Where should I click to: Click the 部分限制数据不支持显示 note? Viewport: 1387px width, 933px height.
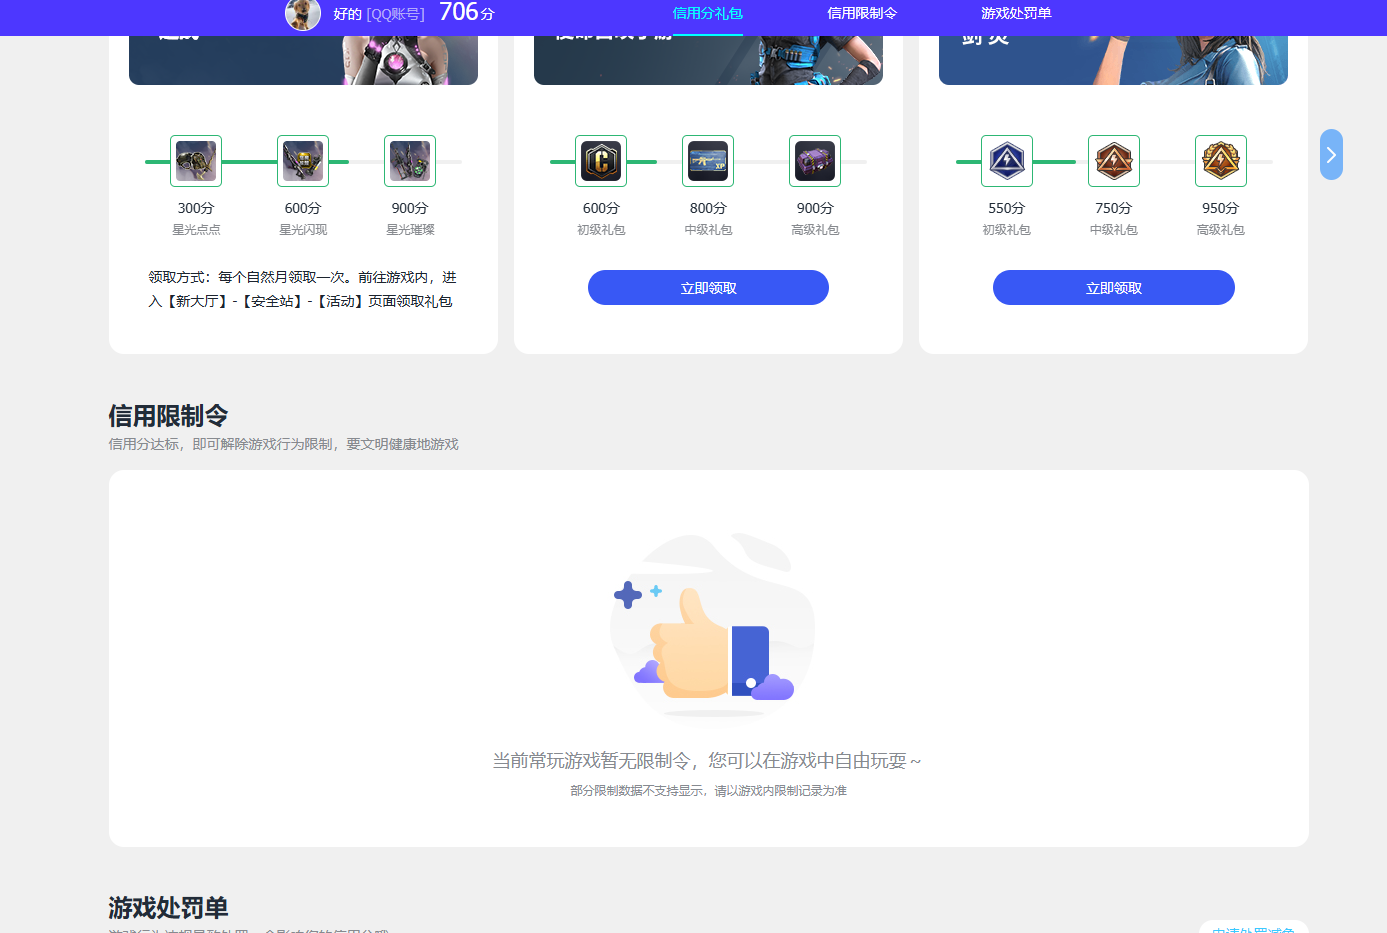point(708,791)
